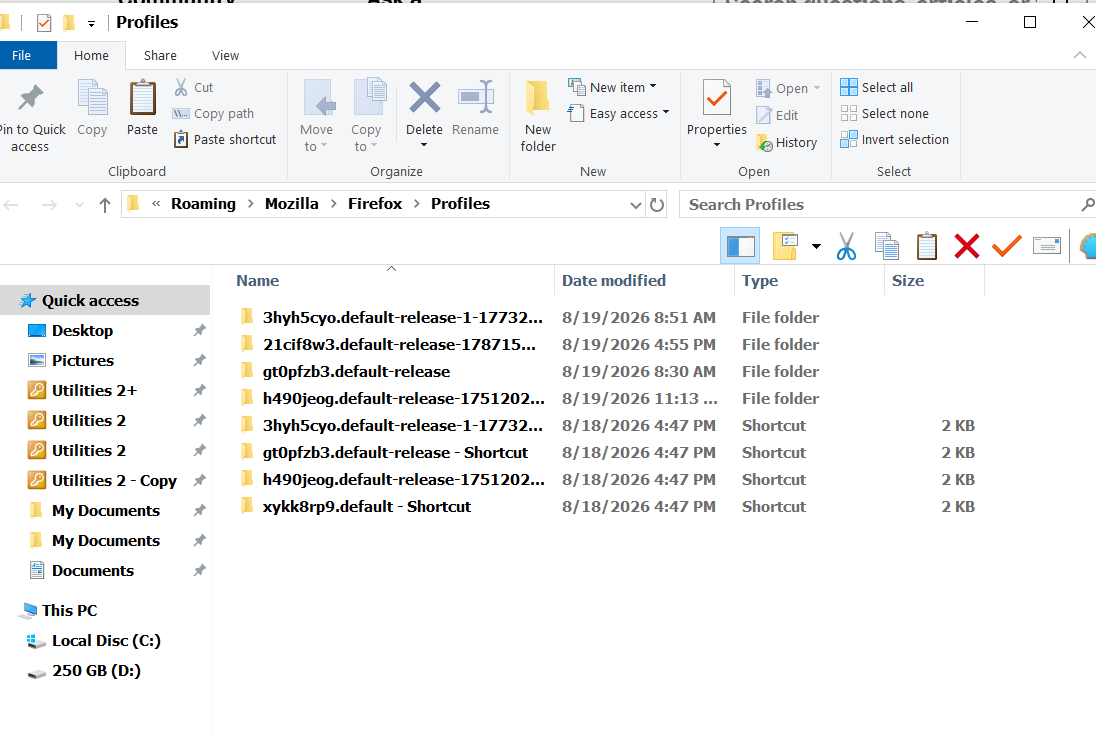Toggle the navigation pane toolbar button
Image resolution: width=1096 pixels, height=736 pixels.
pyautogui.click(x=740, y=246)
